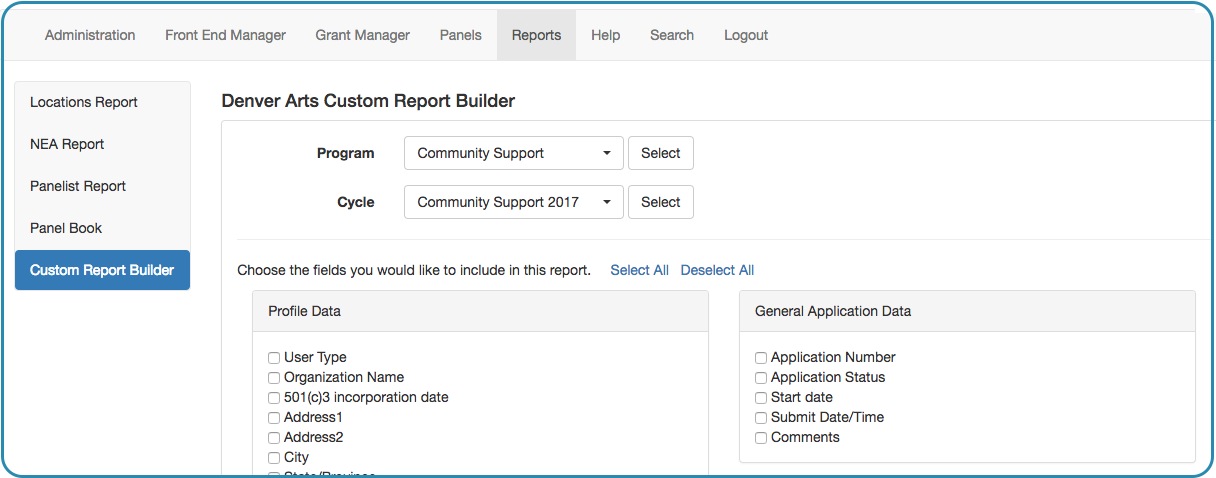Check the Address1 checkbox

[274, 418]
